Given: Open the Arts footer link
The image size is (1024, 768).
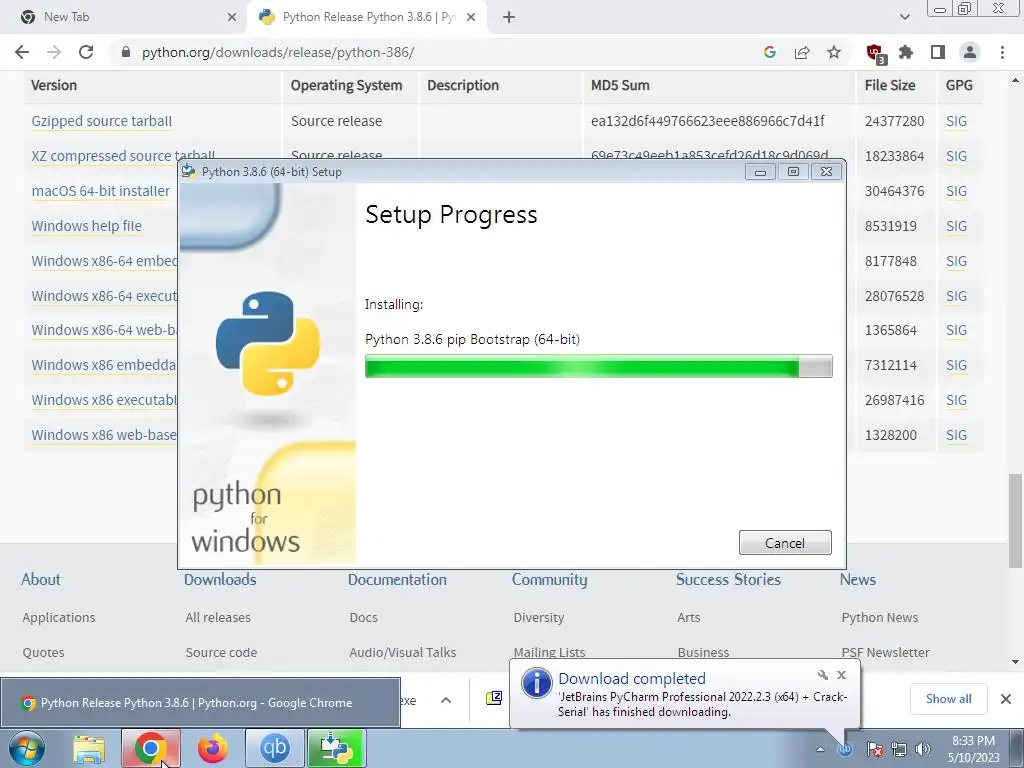Looking at the screenshot, I should (688, 617).
